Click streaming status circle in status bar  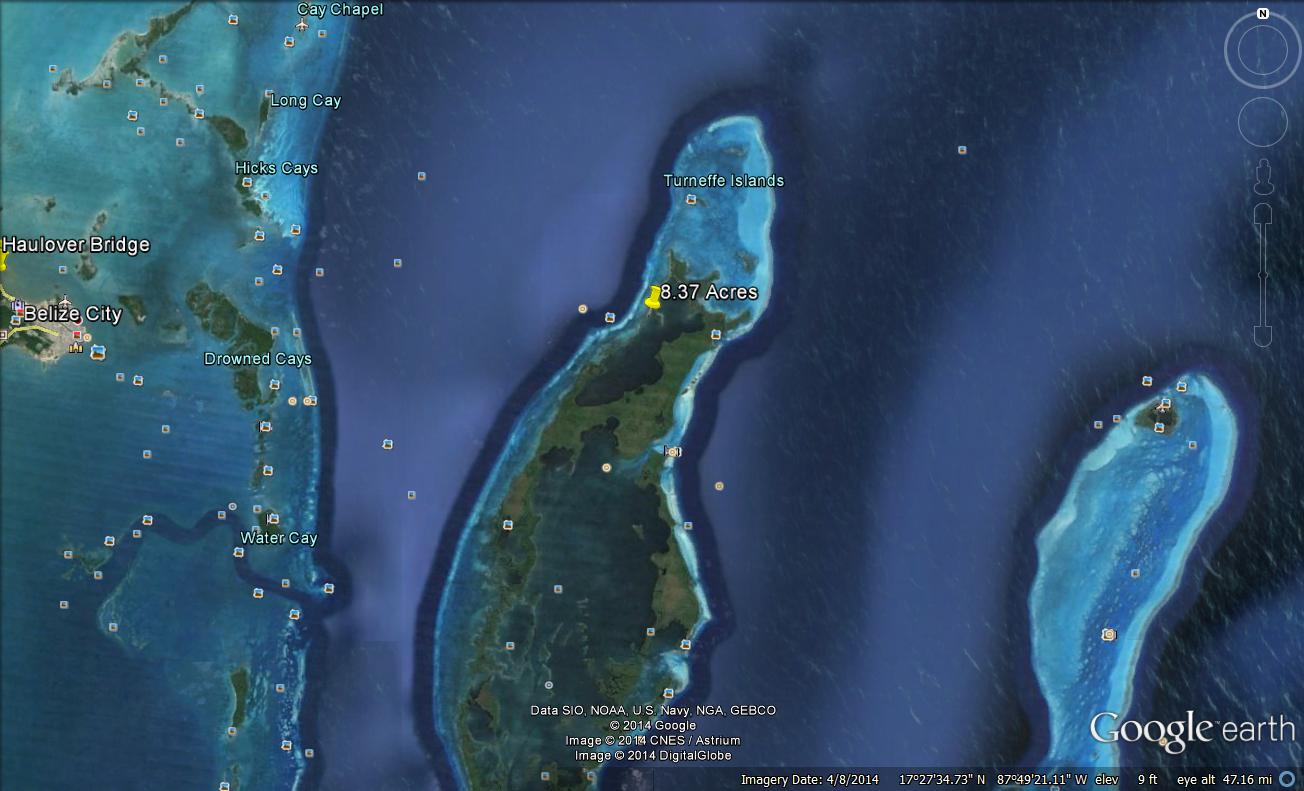click(1287, 780)
